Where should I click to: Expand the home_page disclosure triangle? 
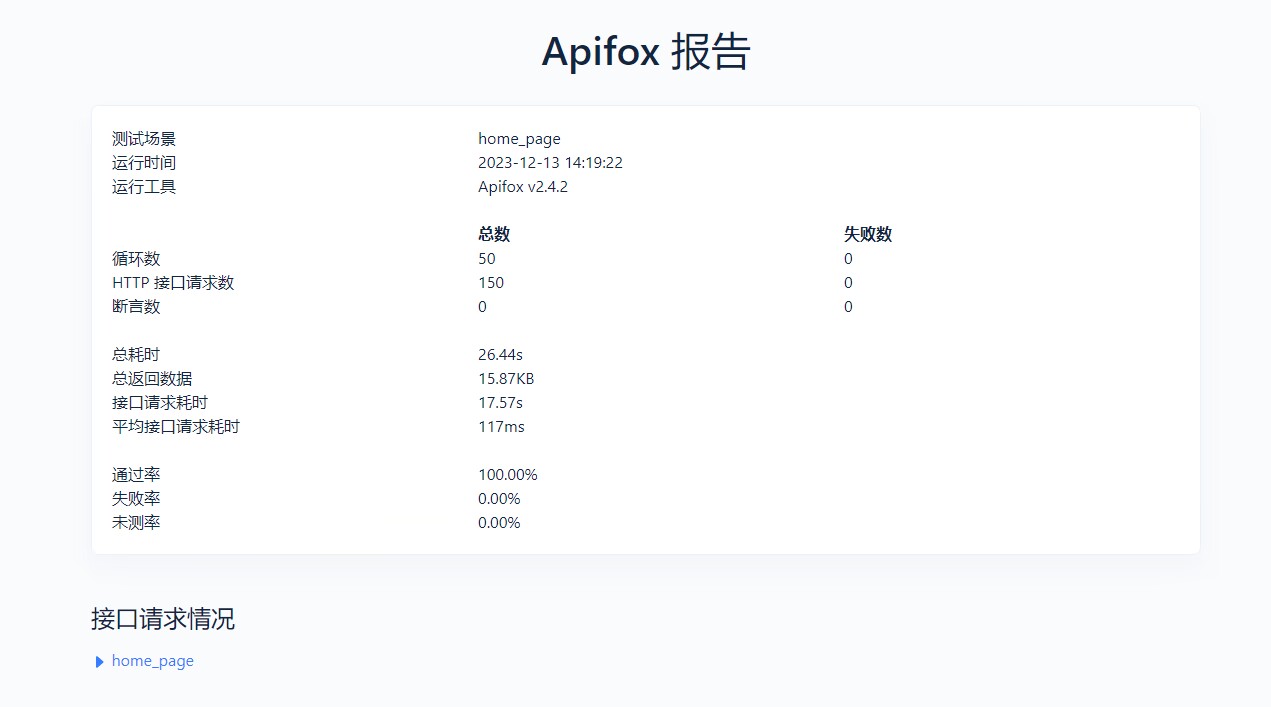99,662
